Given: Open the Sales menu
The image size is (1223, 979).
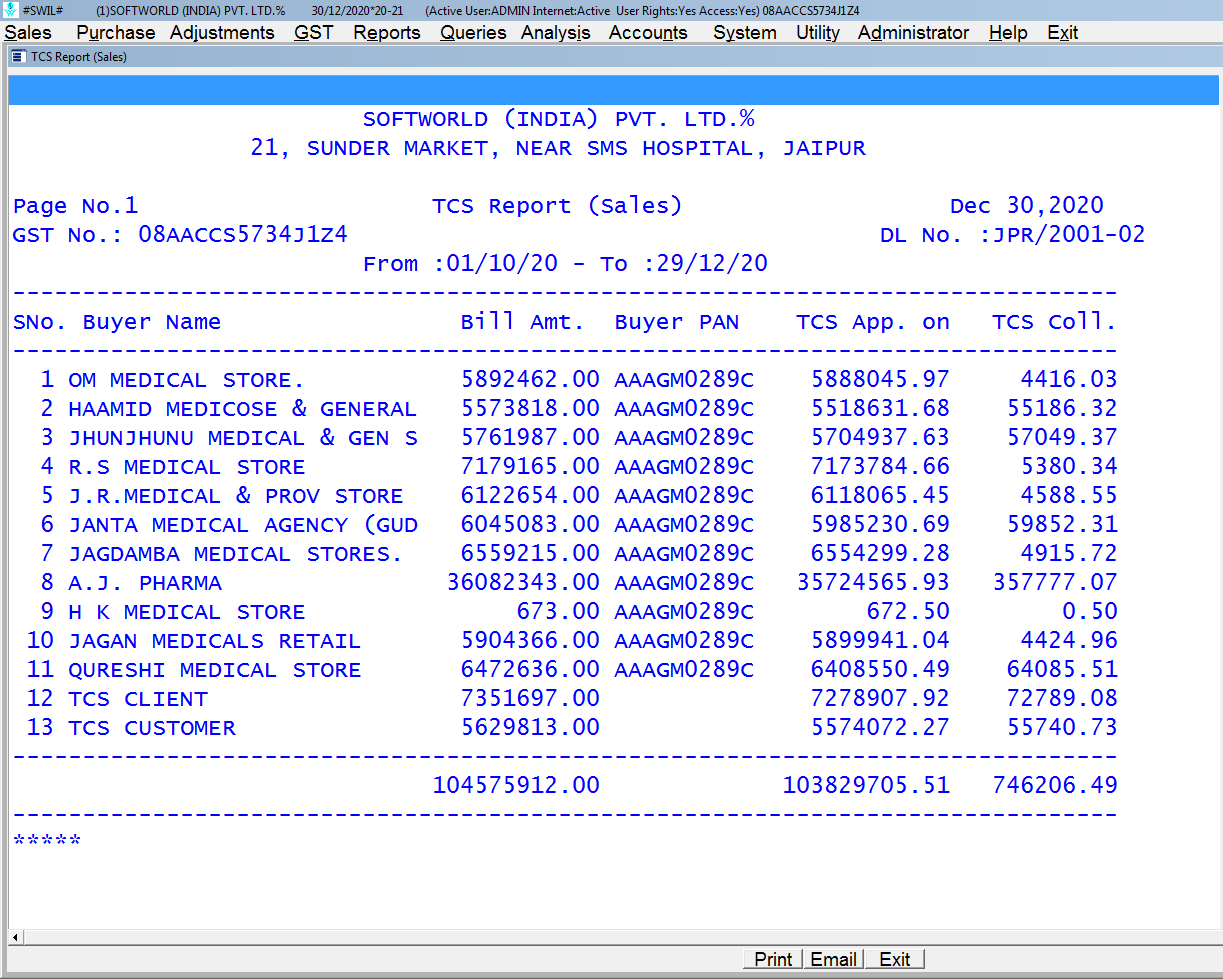Looking at the screenshot, I should (x=28, y=33).
